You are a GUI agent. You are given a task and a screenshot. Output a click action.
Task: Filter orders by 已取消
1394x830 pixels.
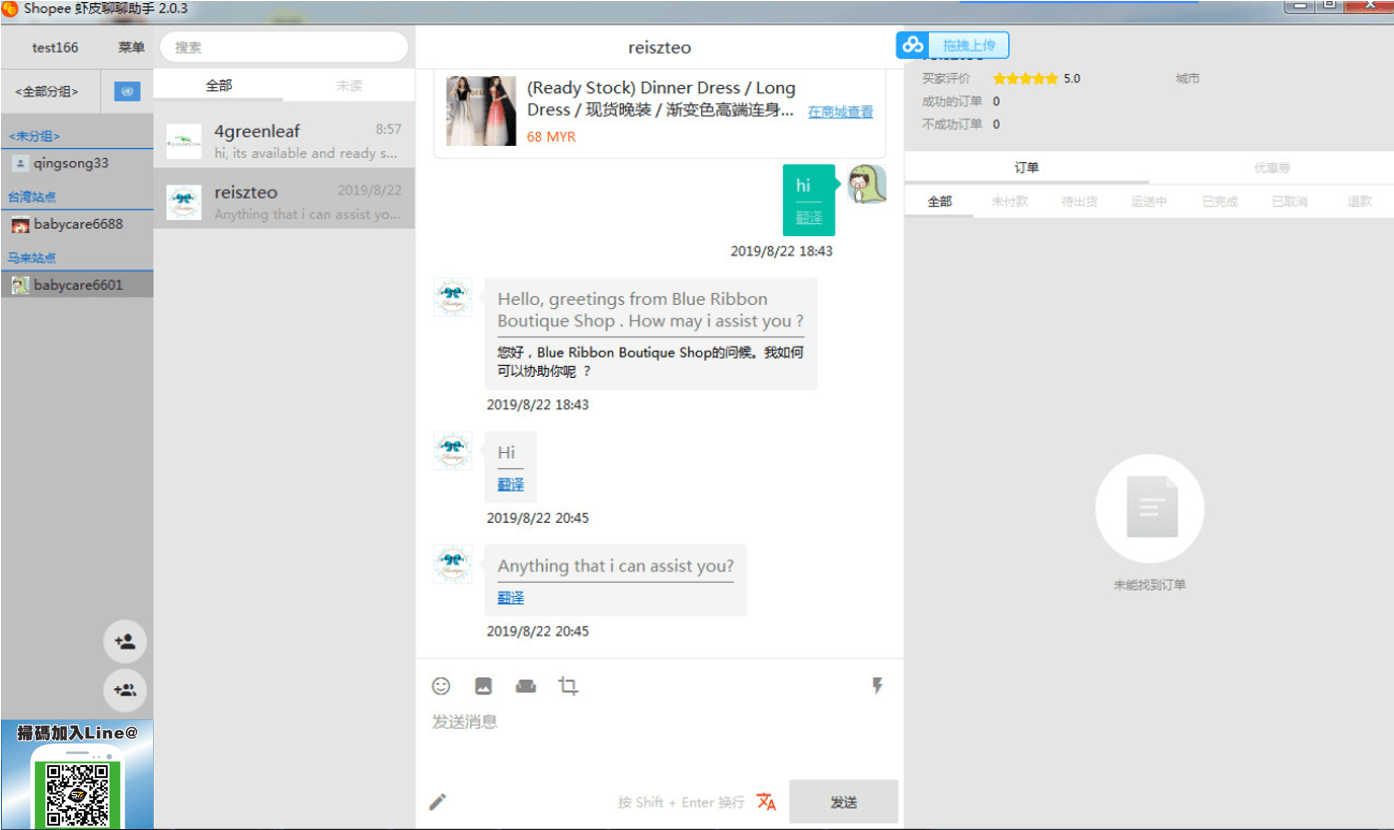click(x=1290, y=201)
